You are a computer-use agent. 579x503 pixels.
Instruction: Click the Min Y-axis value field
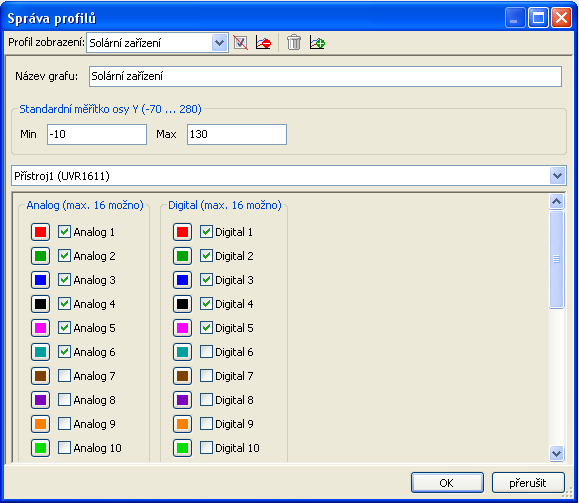[x=97, y=134]
